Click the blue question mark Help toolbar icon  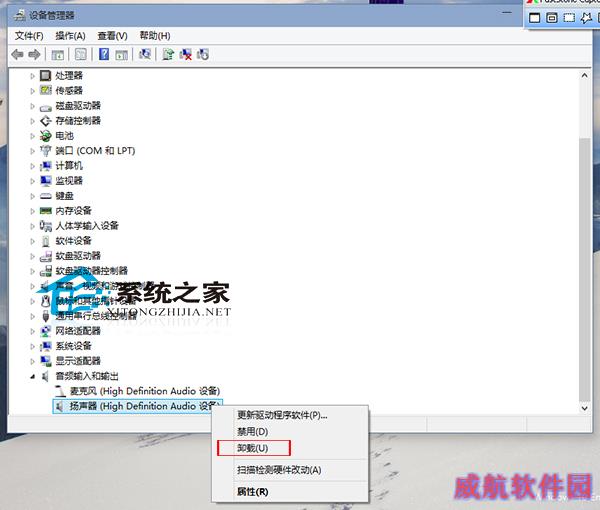[104, 54]
